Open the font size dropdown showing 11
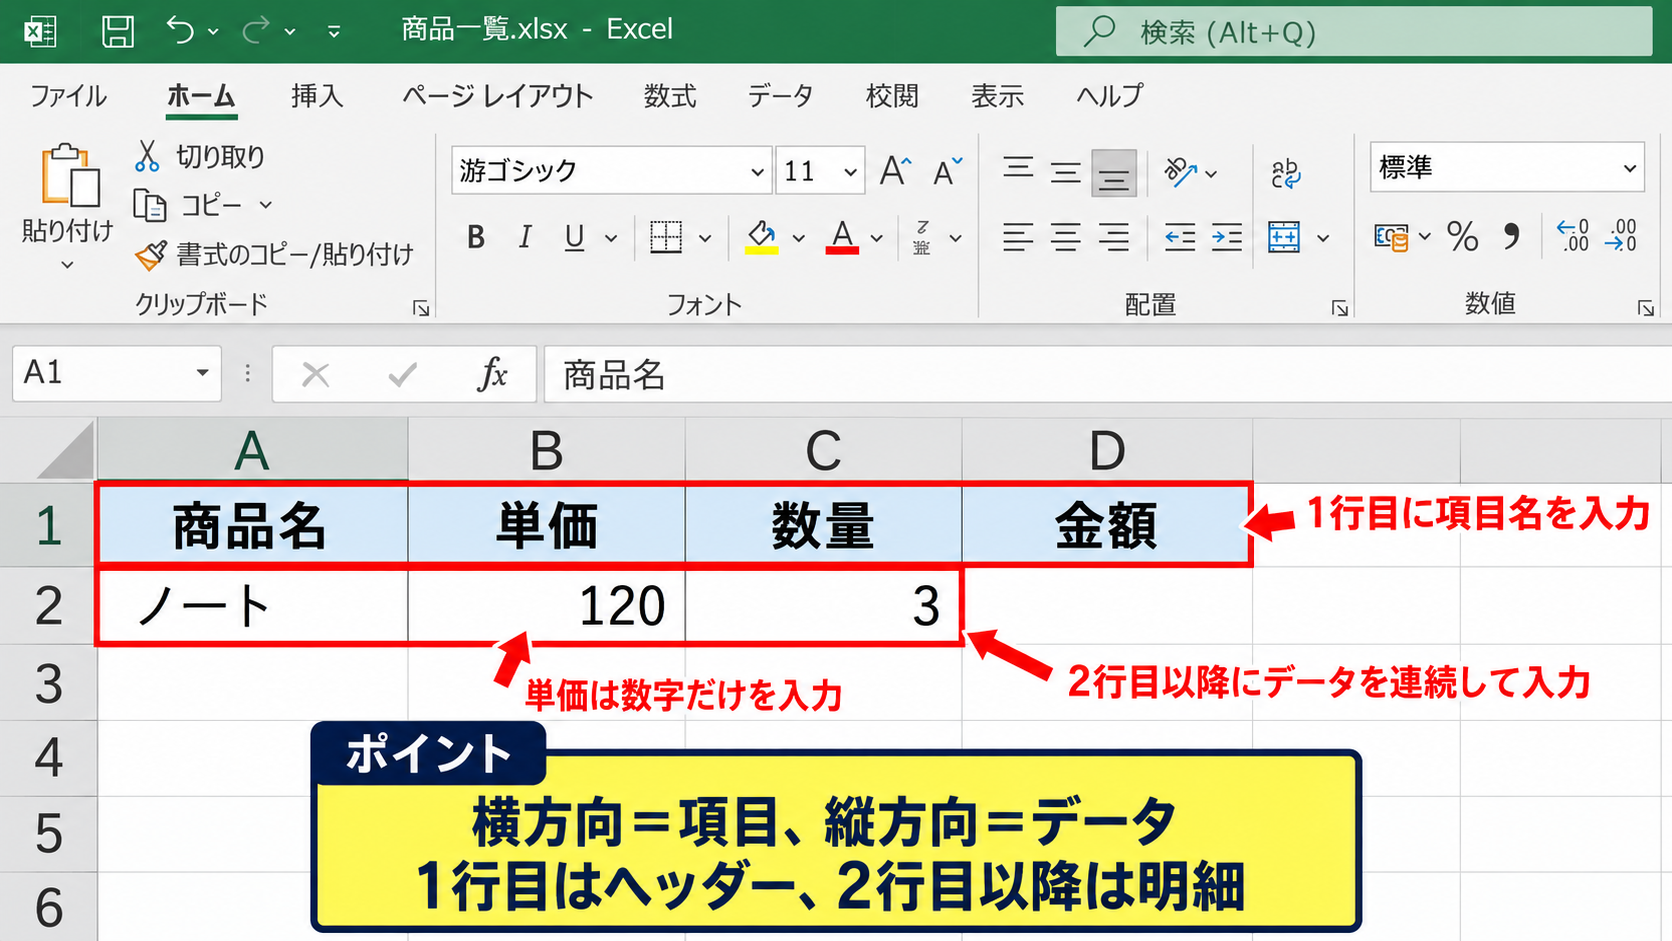 point(850,172)
